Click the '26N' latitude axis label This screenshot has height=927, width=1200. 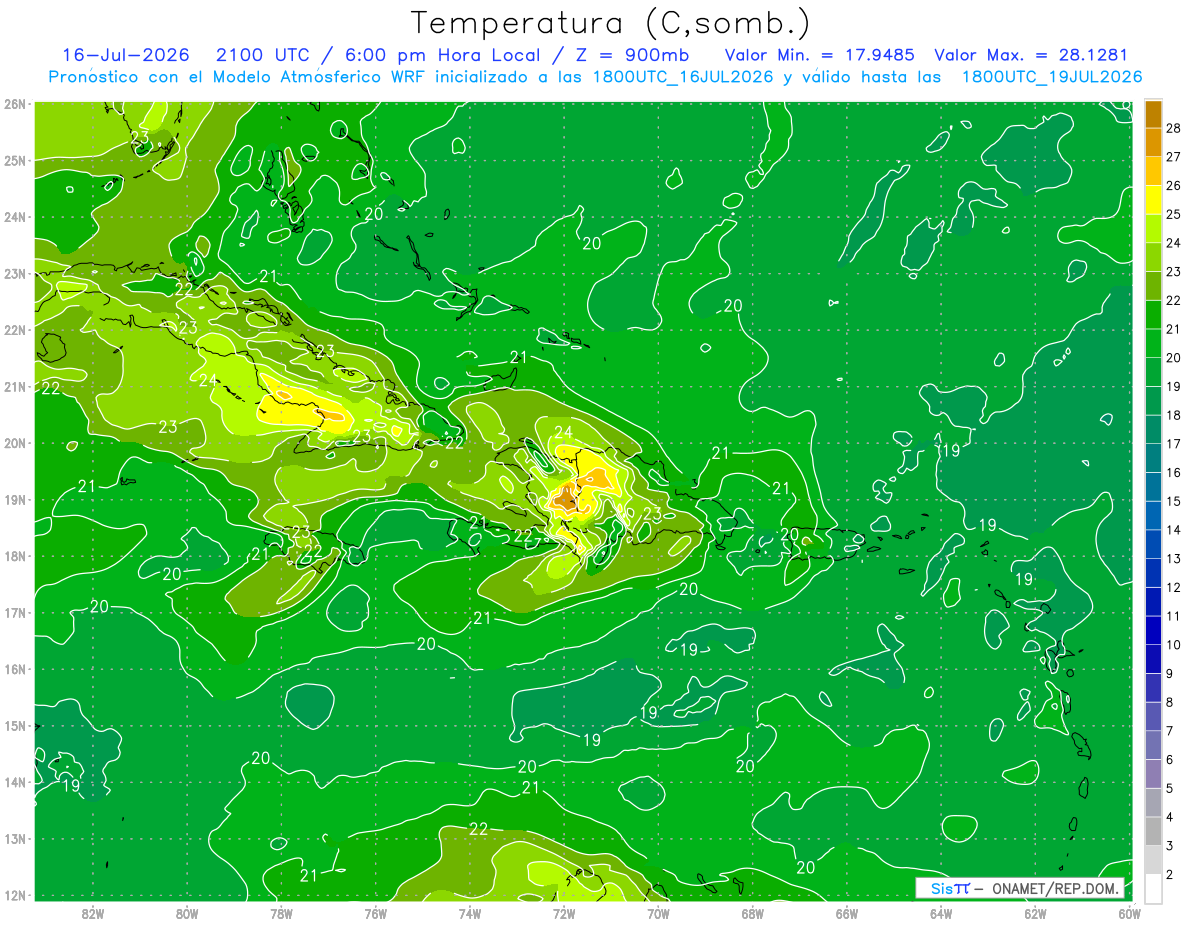(x=14, y=104)
